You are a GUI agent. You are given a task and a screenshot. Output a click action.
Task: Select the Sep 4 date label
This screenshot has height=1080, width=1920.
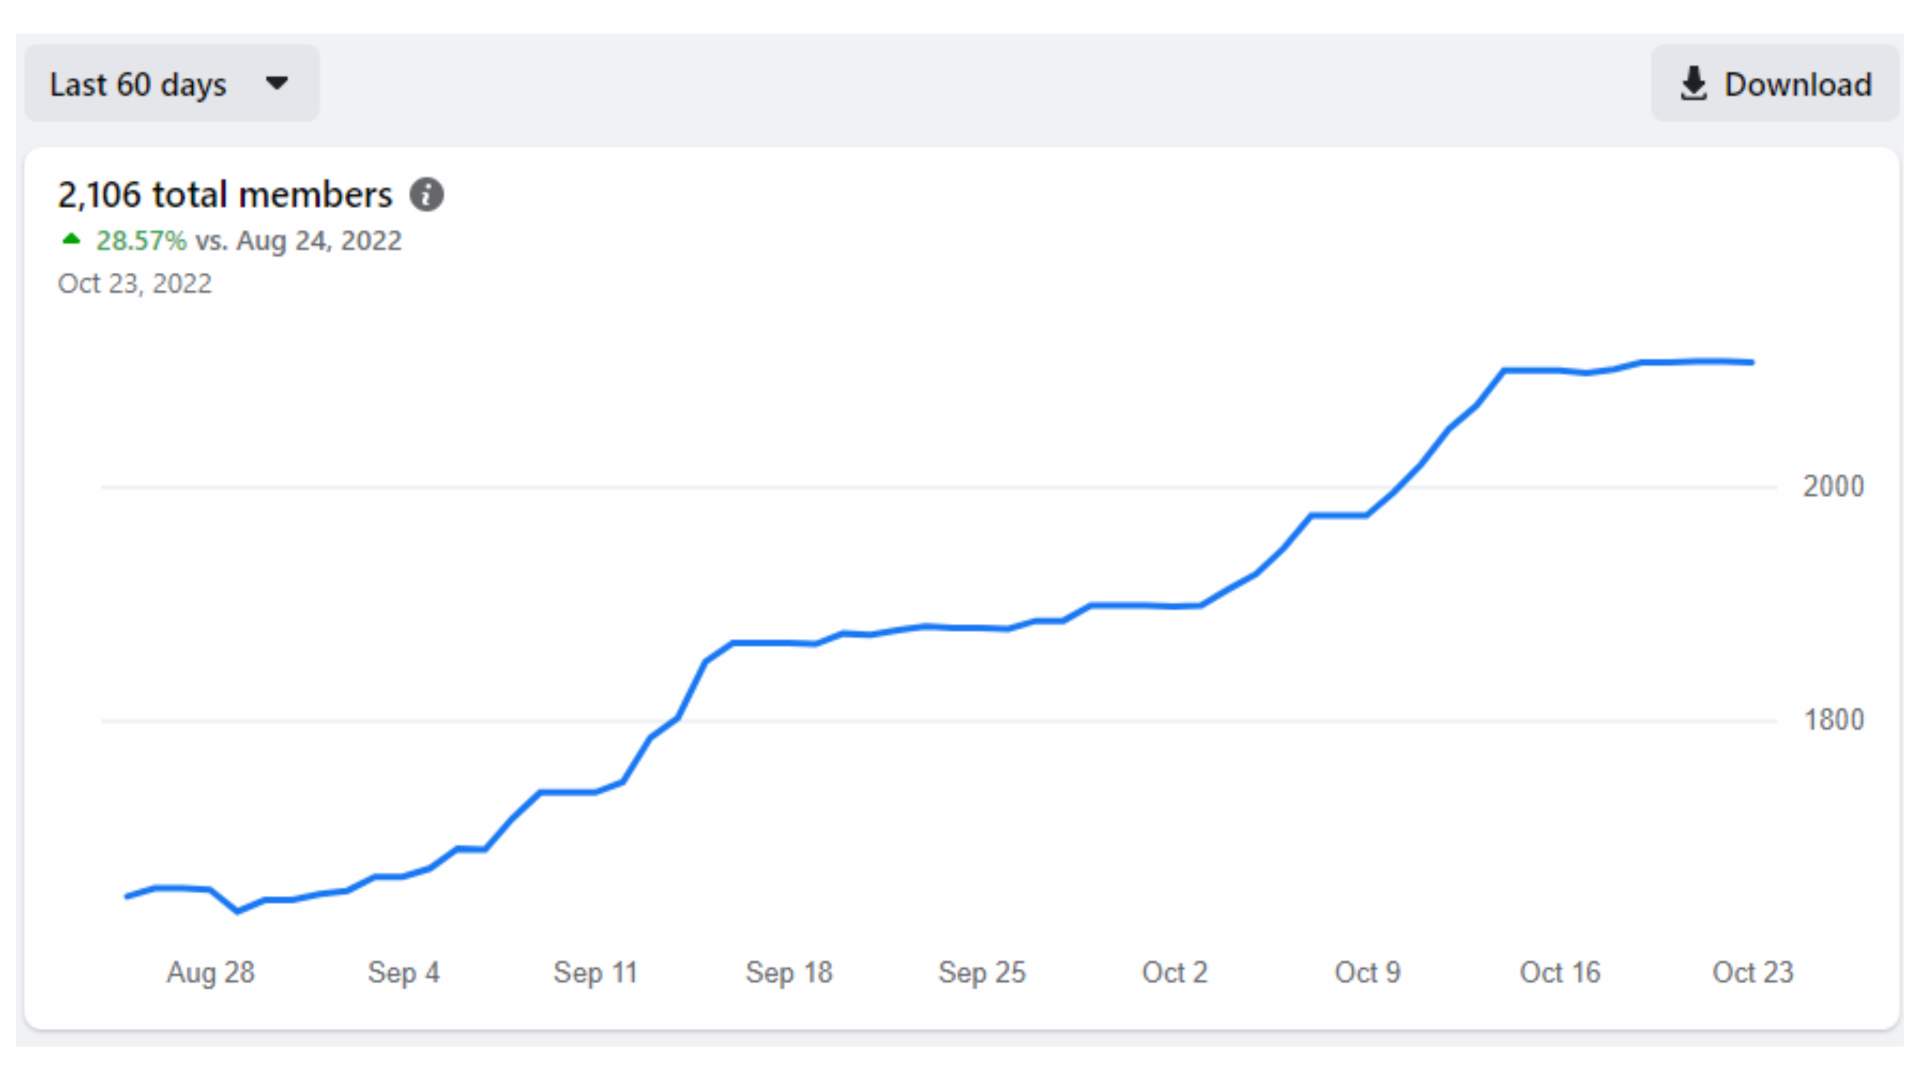click(x=404, y=972)
